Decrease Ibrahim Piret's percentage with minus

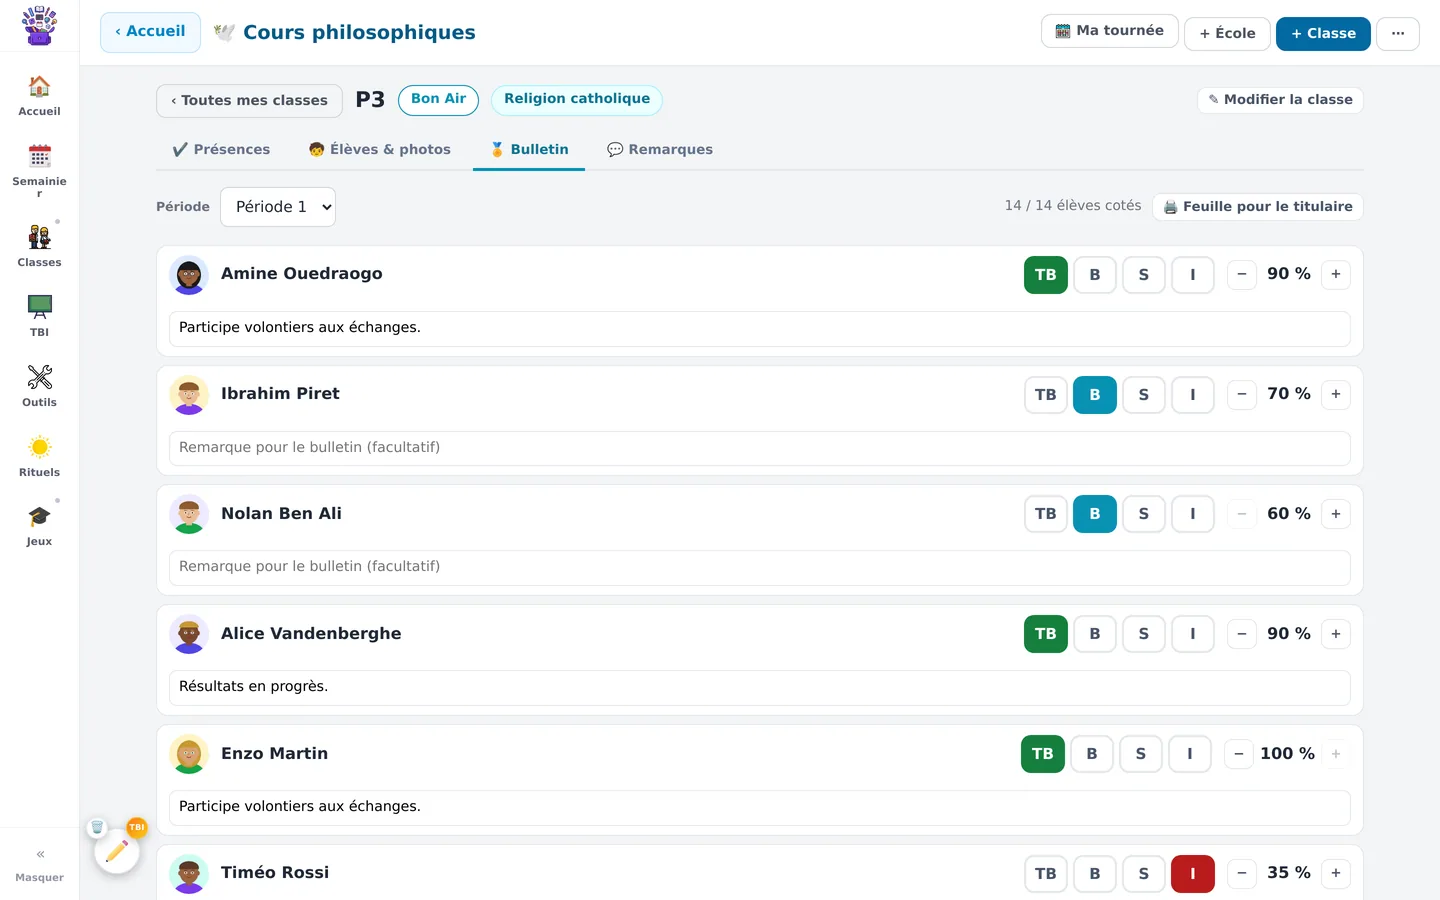[1242, 395]
